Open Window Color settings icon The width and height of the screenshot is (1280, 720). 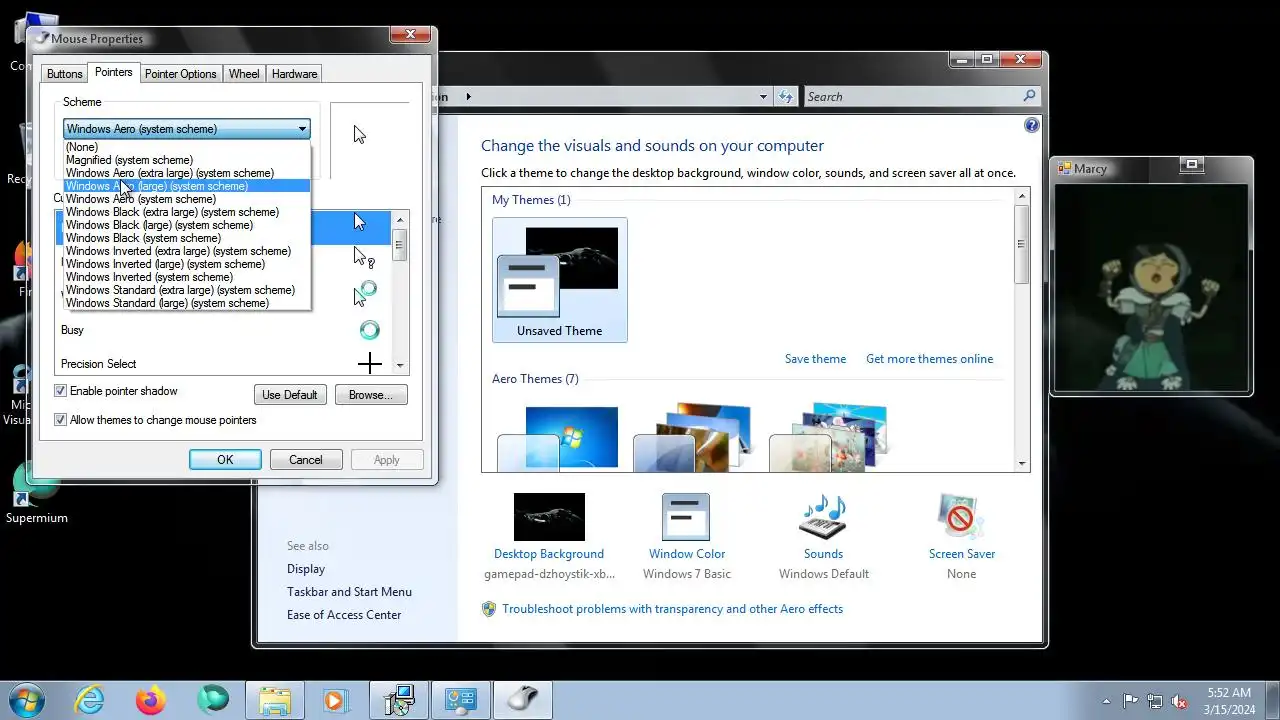[686, 517]
